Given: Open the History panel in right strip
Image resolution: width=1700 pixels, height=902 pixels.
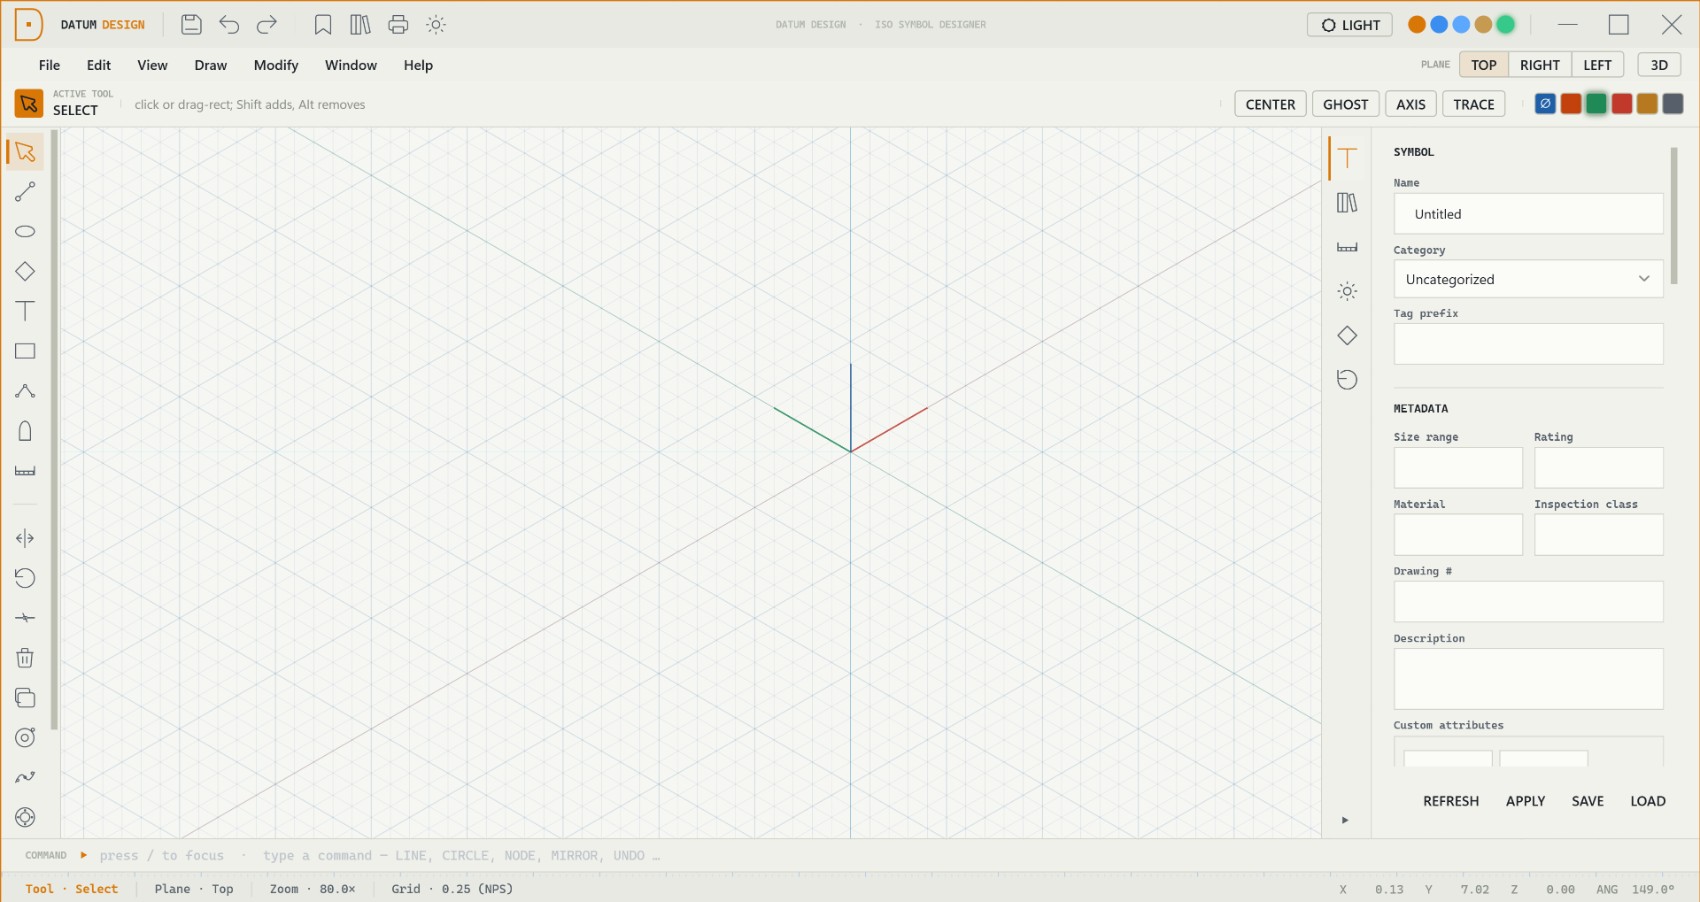Looking at the screenshot, I should tap(1347, 380).
